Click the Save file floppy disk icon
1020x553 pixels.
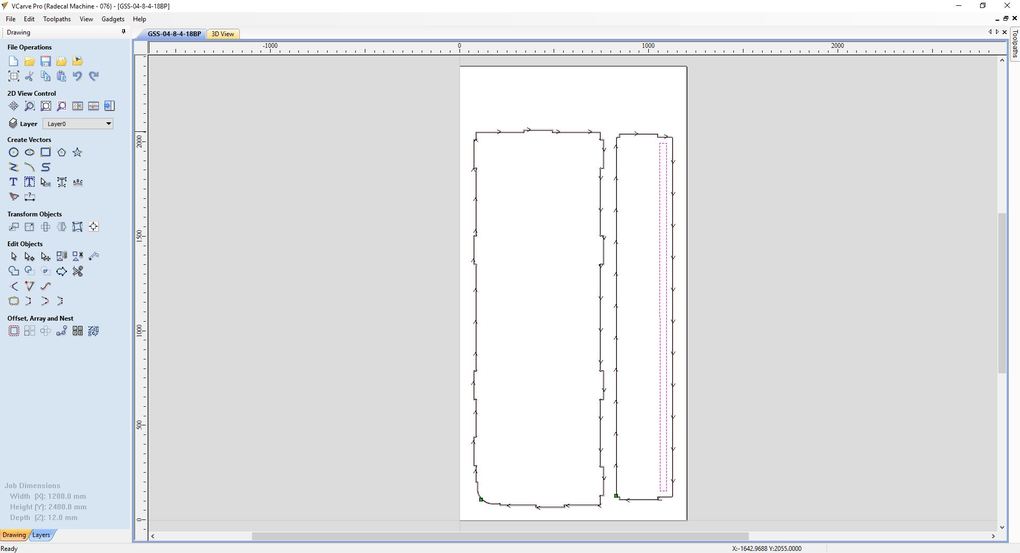point(45,61)
